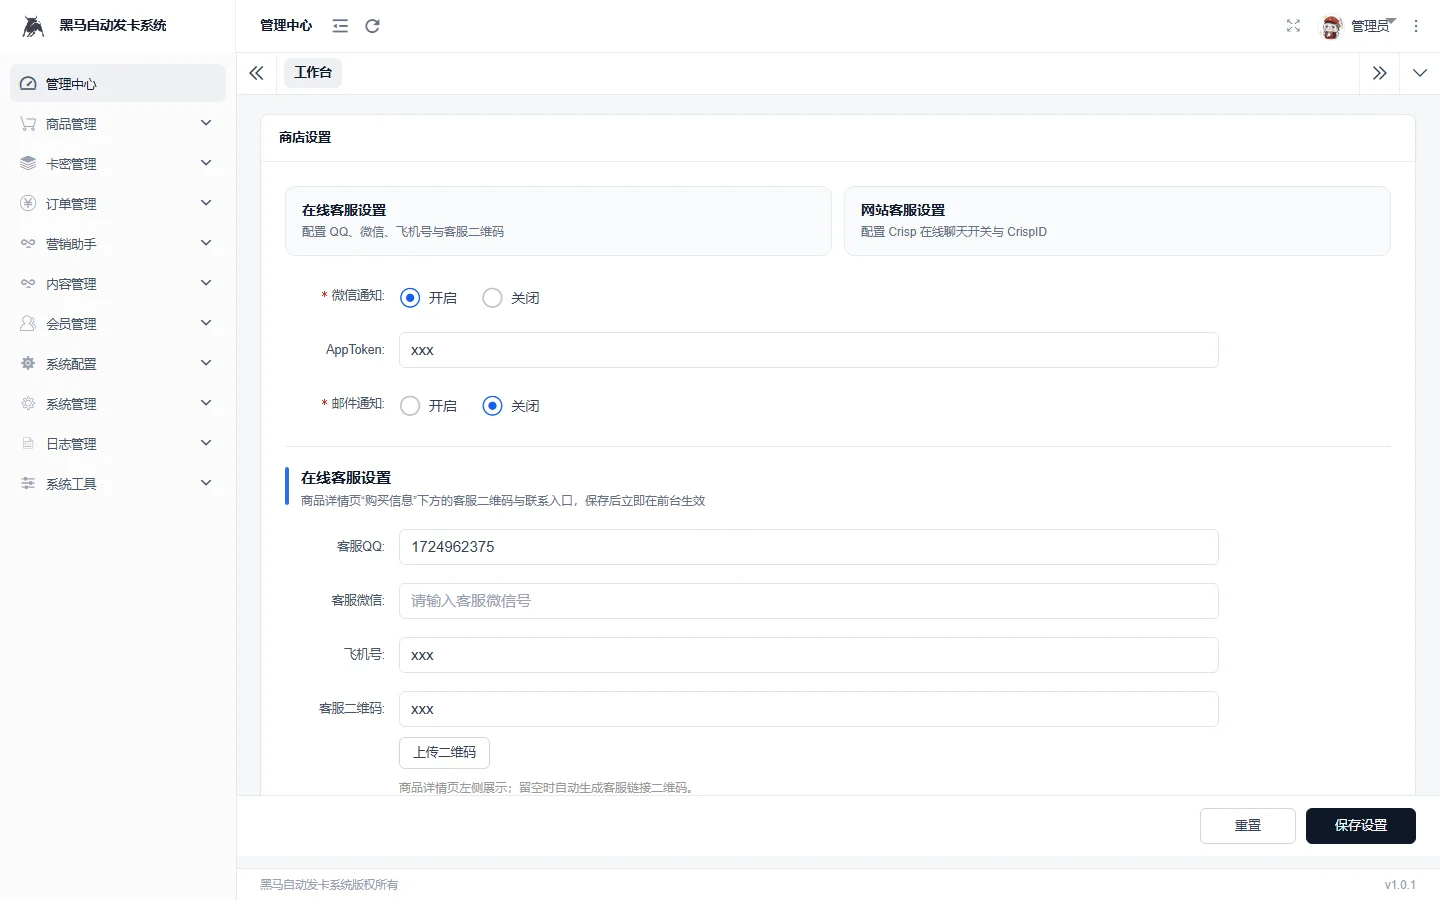Expand the 内容管理 submenu chevron
The height and width of the screenshot is (900, 1440).
click(x=206, y=283)
